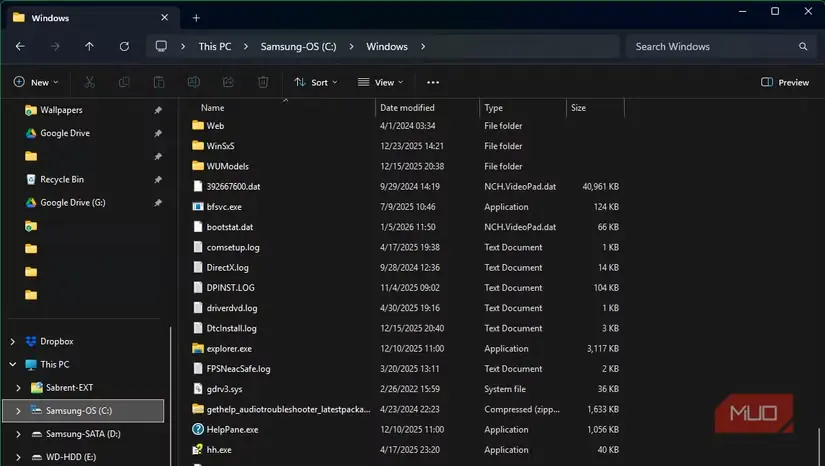Go up one folder level
Viewport: 825px width, 466px height.
[89, 46]
